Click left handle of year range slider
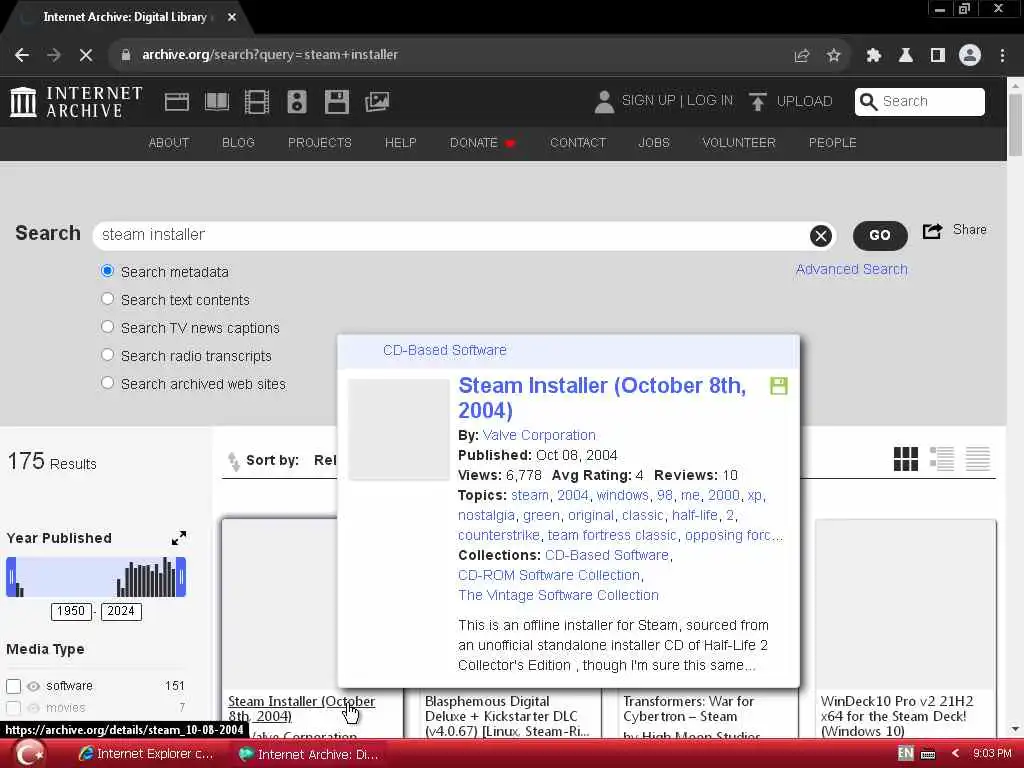 pyautogui.click(x=11, y=577)
